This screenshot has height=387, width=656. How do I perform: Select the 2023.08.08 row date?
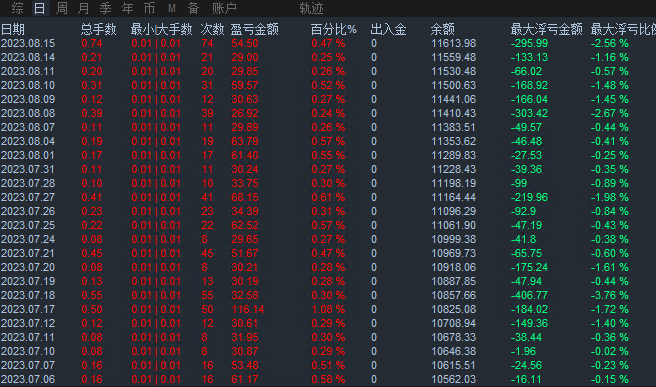click(28, 113)
